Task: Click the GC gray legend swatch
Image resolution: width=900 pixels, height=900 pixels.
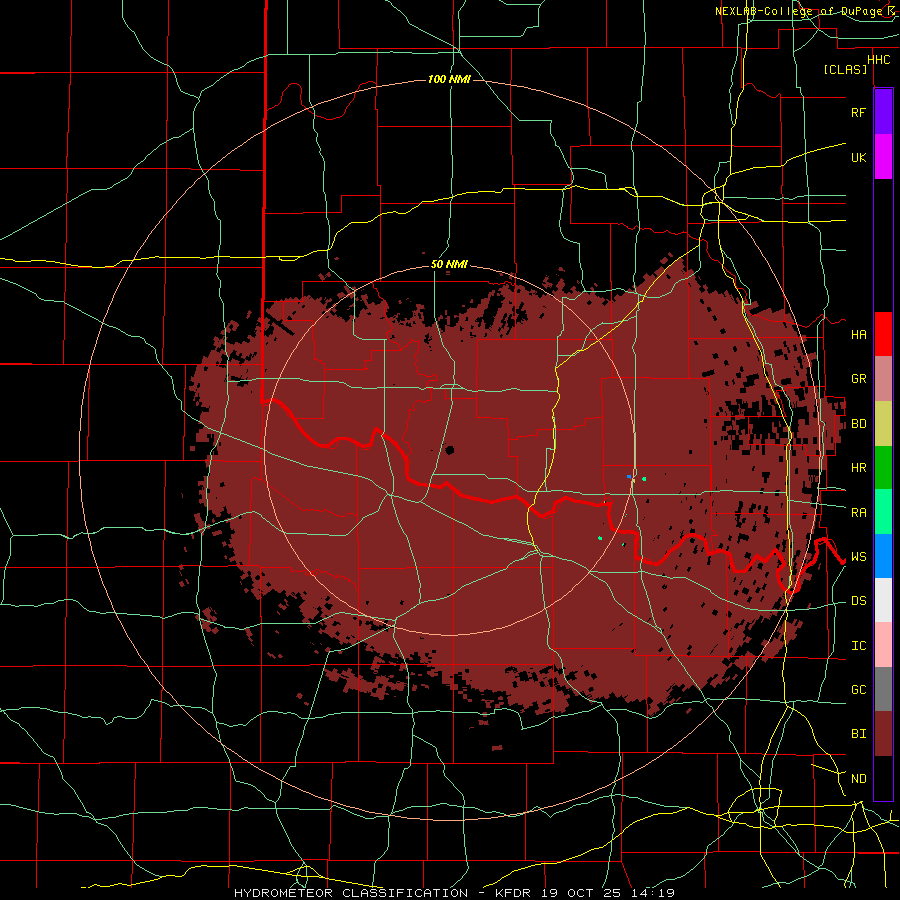Action: coord(883,689)
